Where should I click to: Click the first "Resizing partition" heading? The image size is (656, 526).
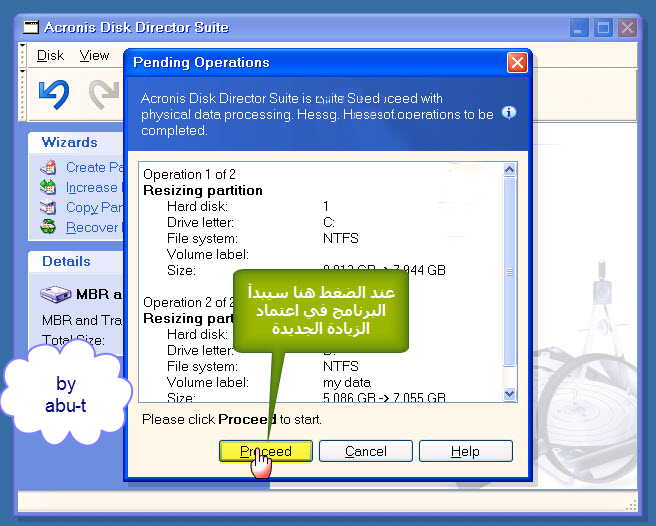click(203, 190)
